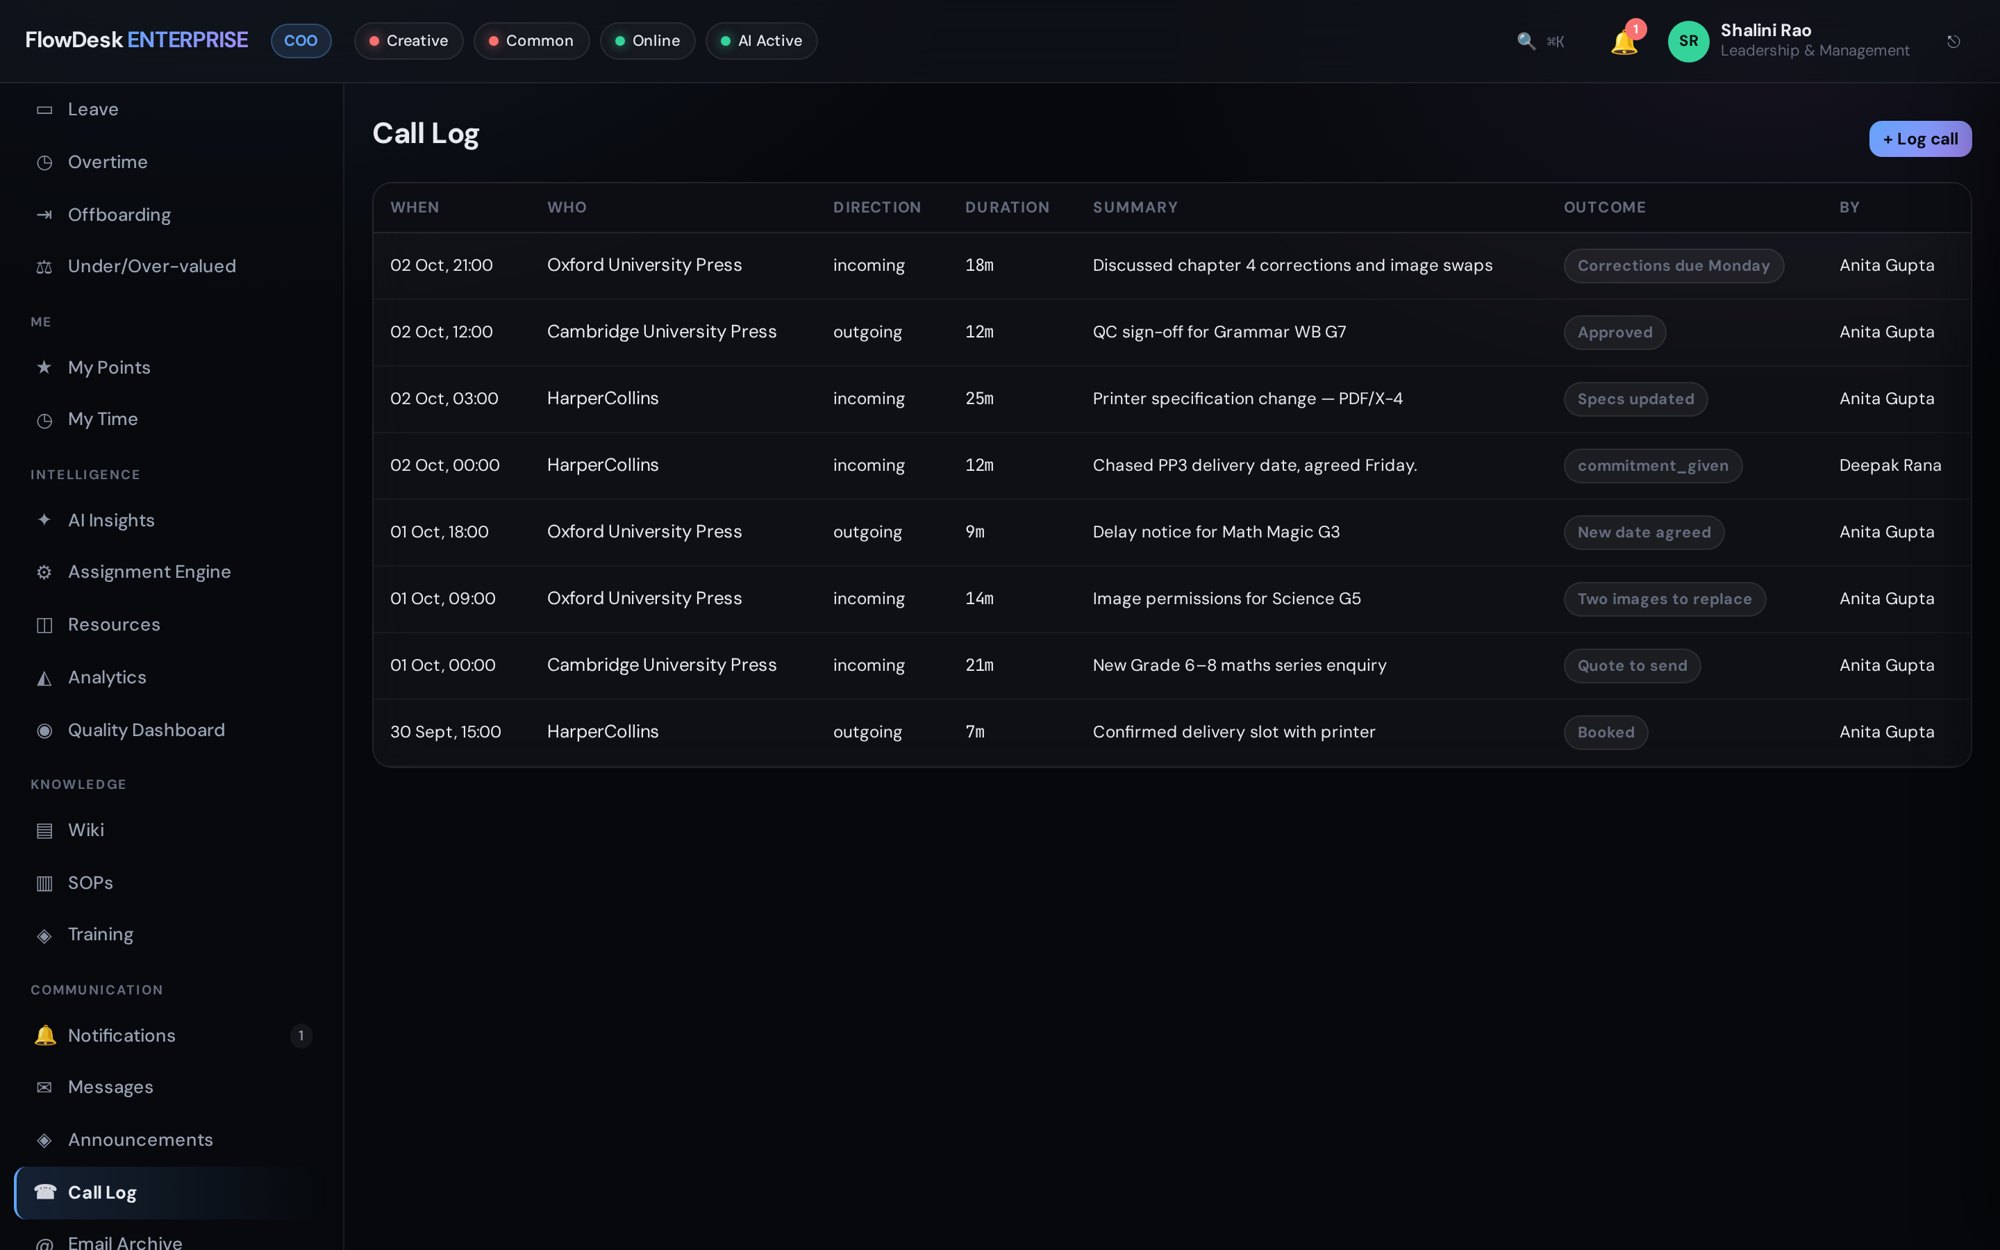Click "New Grade 6–8 maths series enquiry"

point(1239,665)
